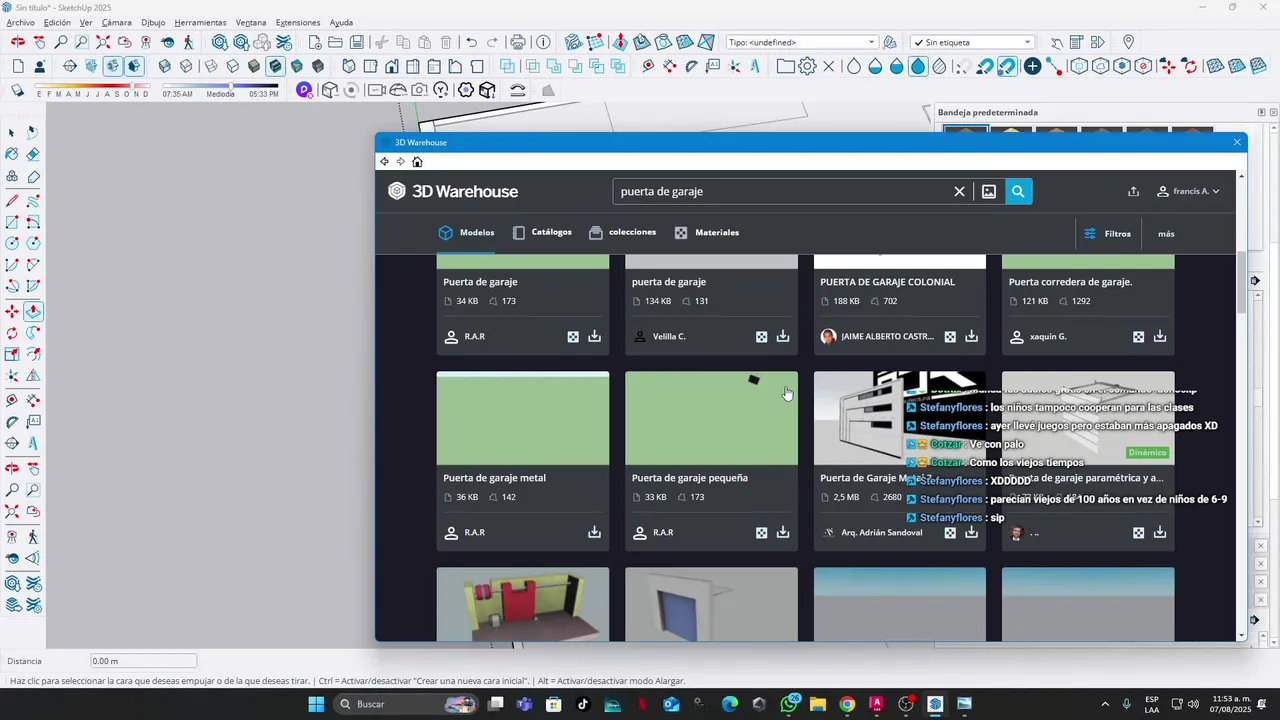Screen dimensions: 1280x720
Task: Go back in 3D Warehouse browser
Action: pyautogui.click(x=384, y=161)
